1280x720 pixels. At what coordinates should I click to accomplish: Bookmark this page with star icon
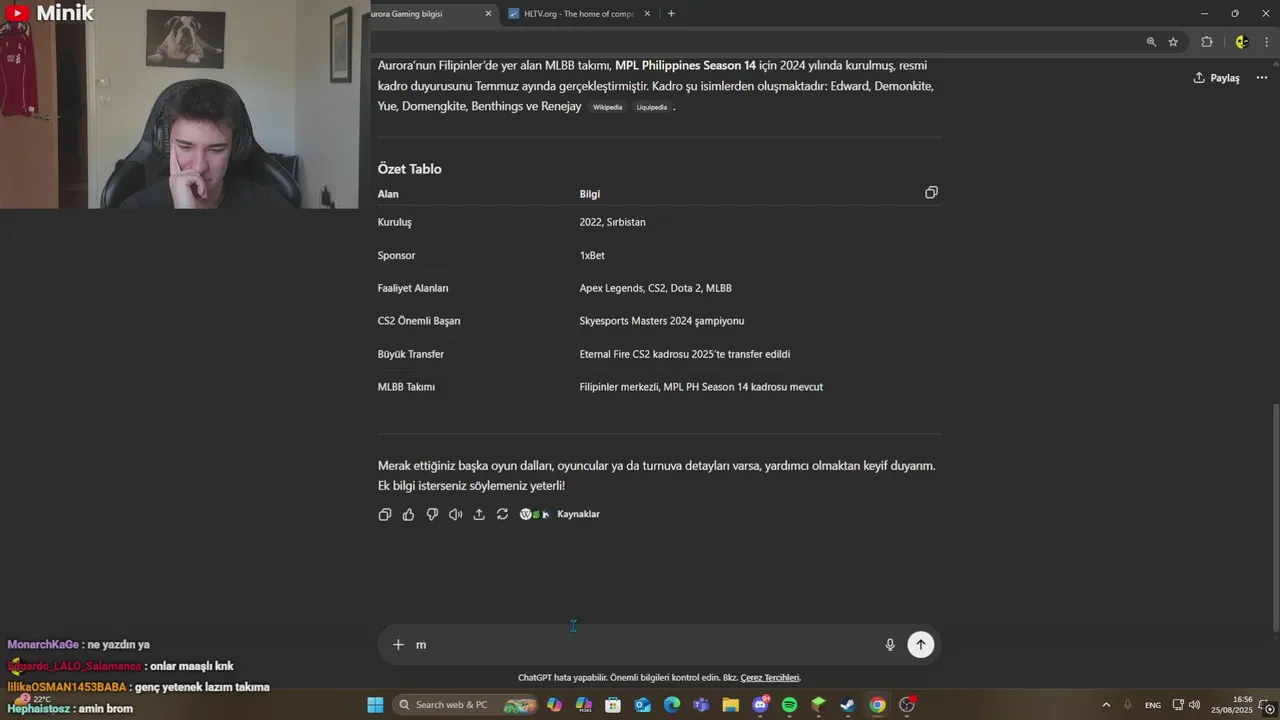tap(1173, 42)
